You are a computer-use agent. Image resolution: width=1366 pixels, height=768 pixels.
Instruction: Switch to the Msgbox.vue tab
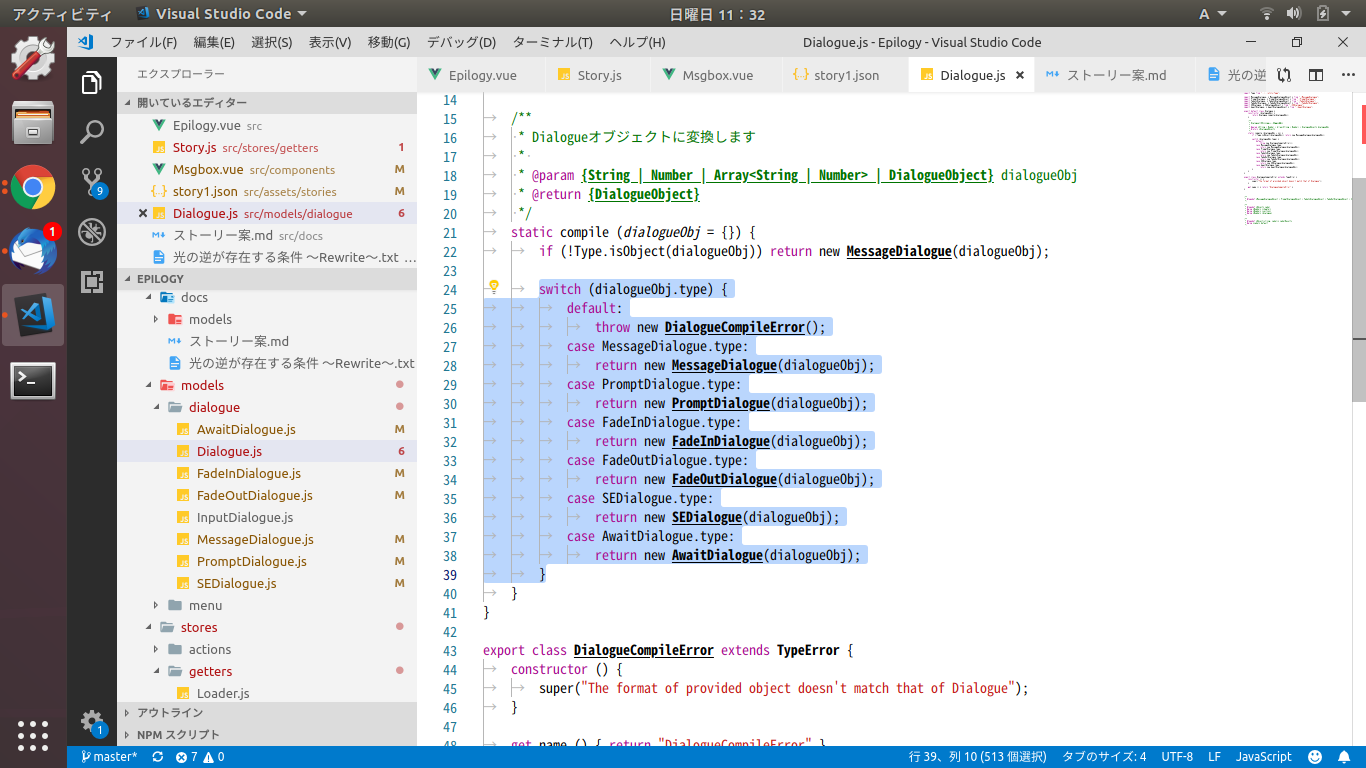(717, 75)
